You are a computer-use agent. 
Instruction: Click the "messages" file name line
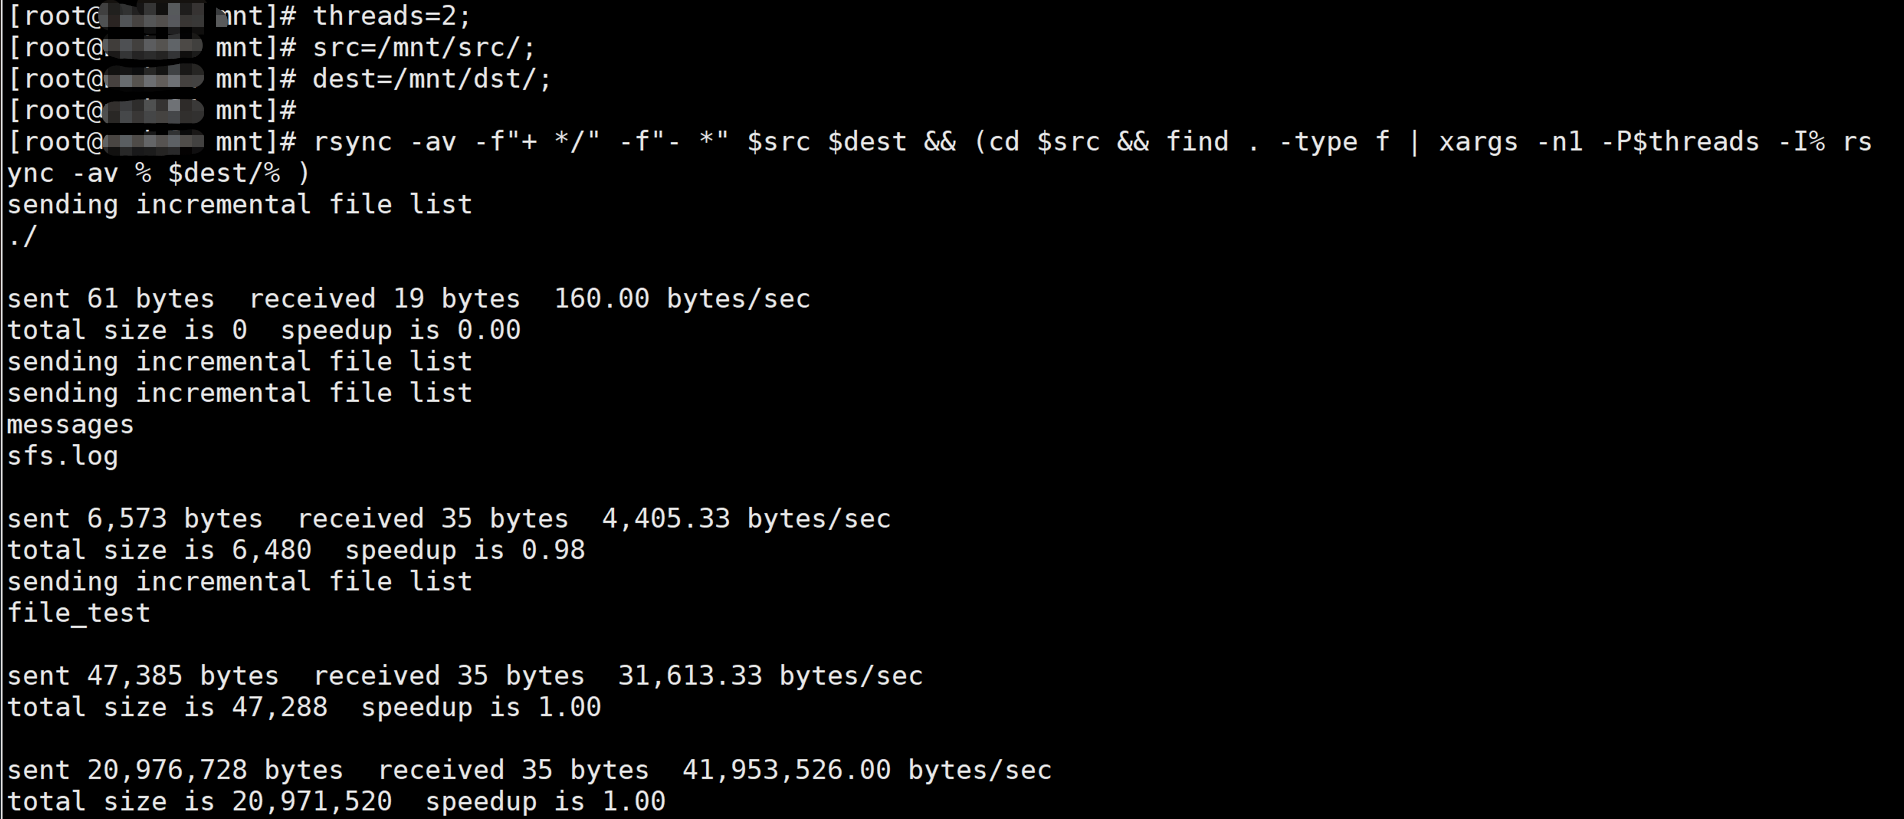(x=70, y=425)
